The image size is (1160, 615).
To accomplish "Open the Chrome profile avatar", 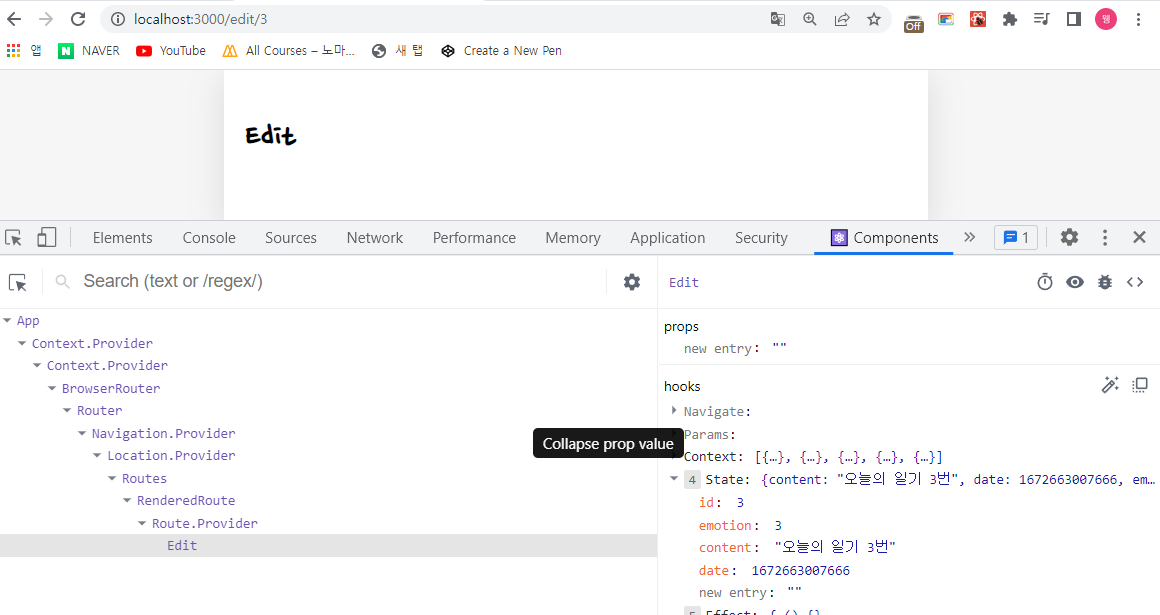I will 1106,19.
